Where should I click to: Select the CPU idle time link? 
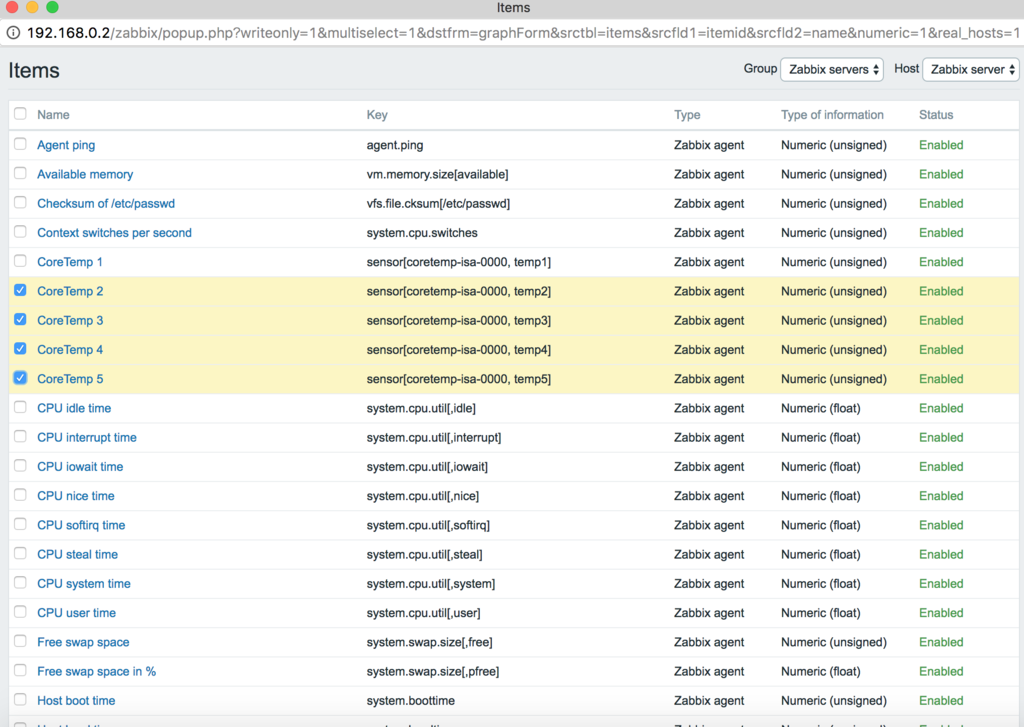coord(74,408)
